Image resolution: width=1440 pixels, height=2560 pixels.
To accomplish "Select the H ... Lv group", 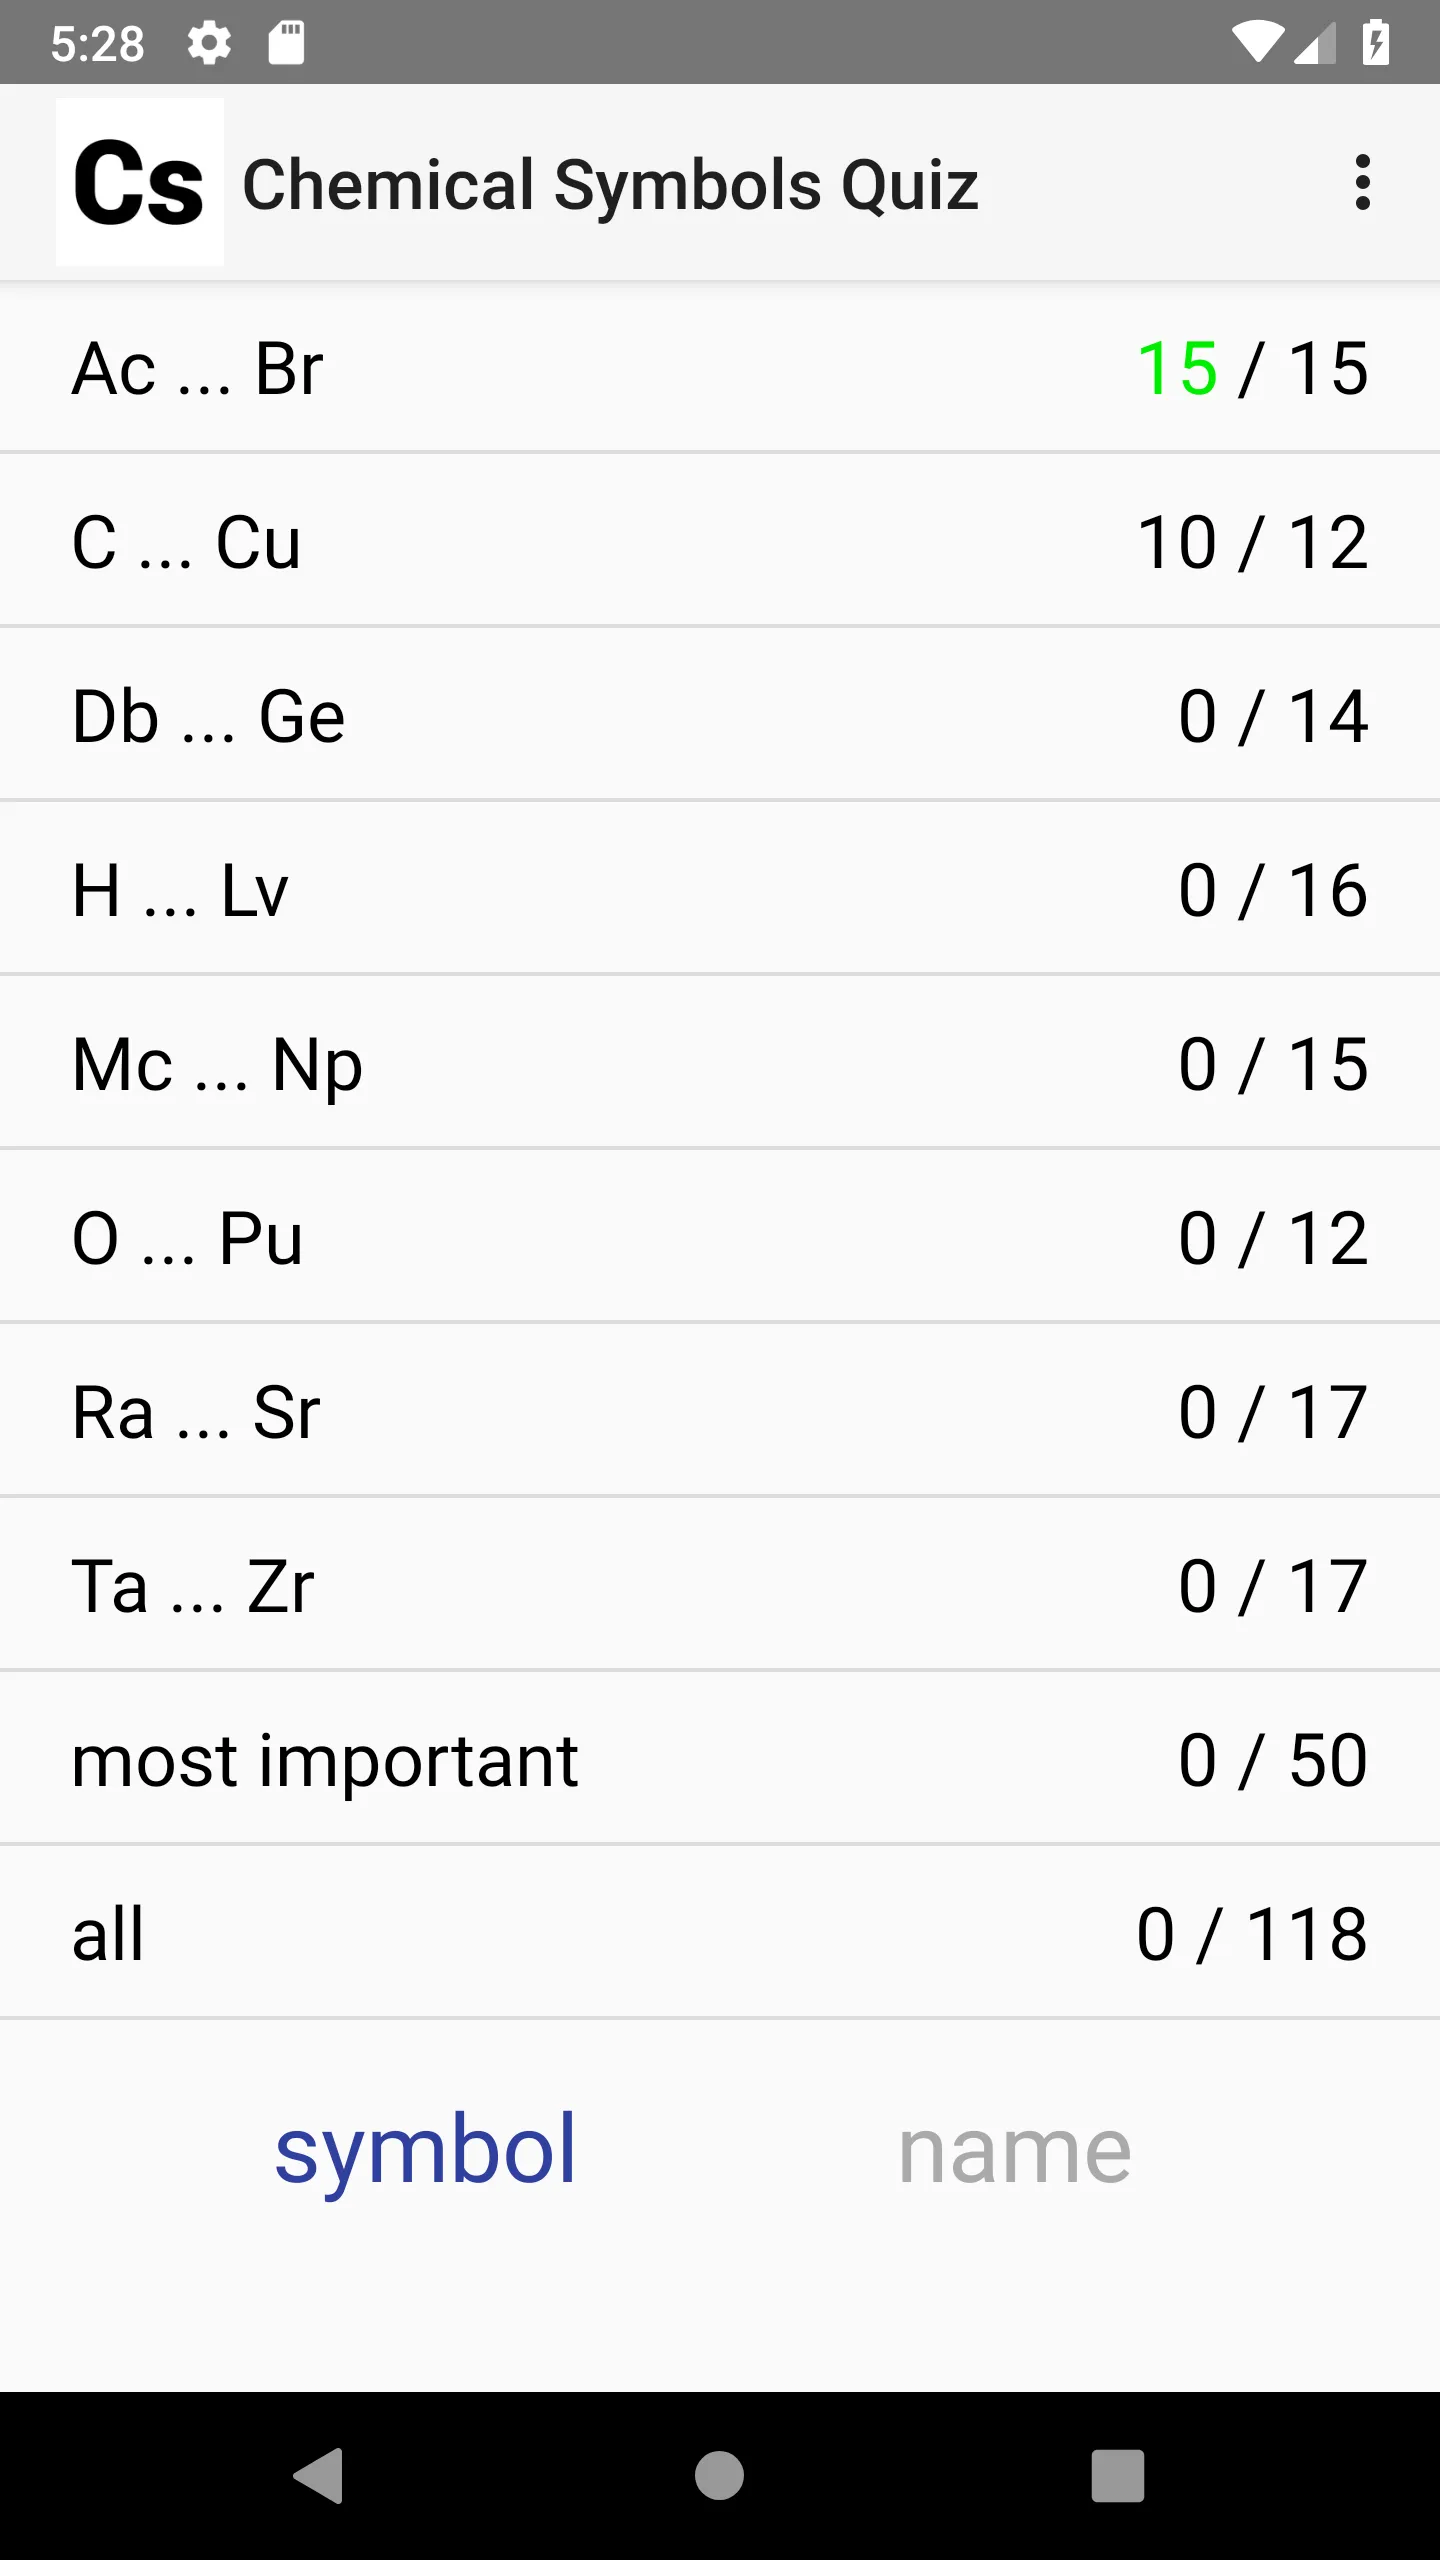I will click(x=720, y=889).
